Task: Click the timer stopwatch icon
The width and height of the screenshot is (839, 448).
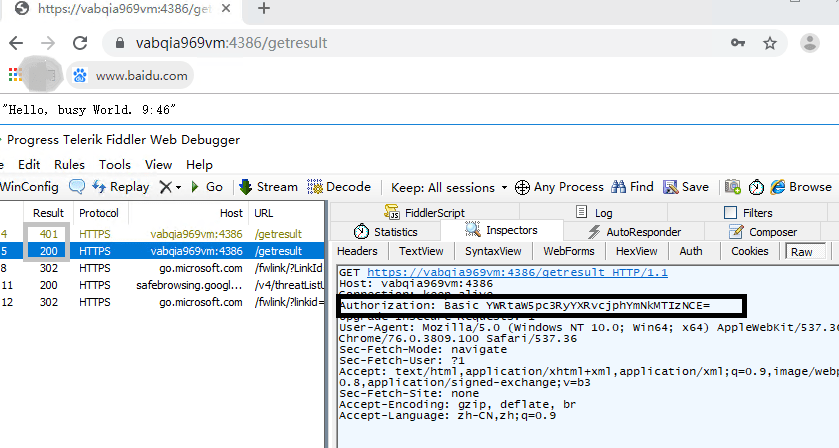Action: tap(756, 187)
